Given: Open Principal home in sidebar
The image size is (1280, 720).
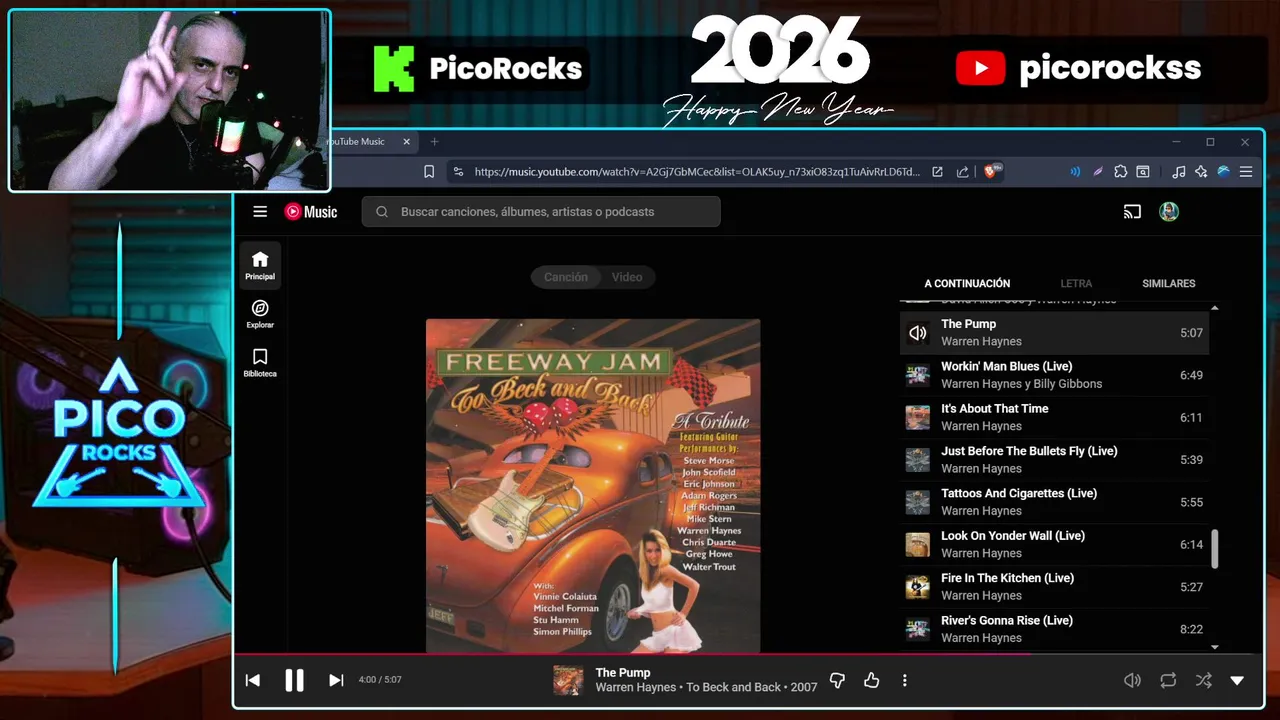Looking at the screenshot, I should tap(260, 265).
